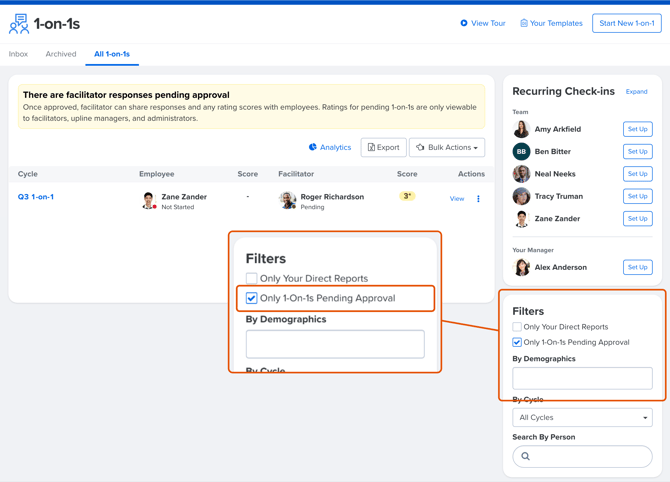The image size is (670, 482).
Task: Open the Bulk Actions dropdown
Action: pyautogui.click(x=447, y=147)
